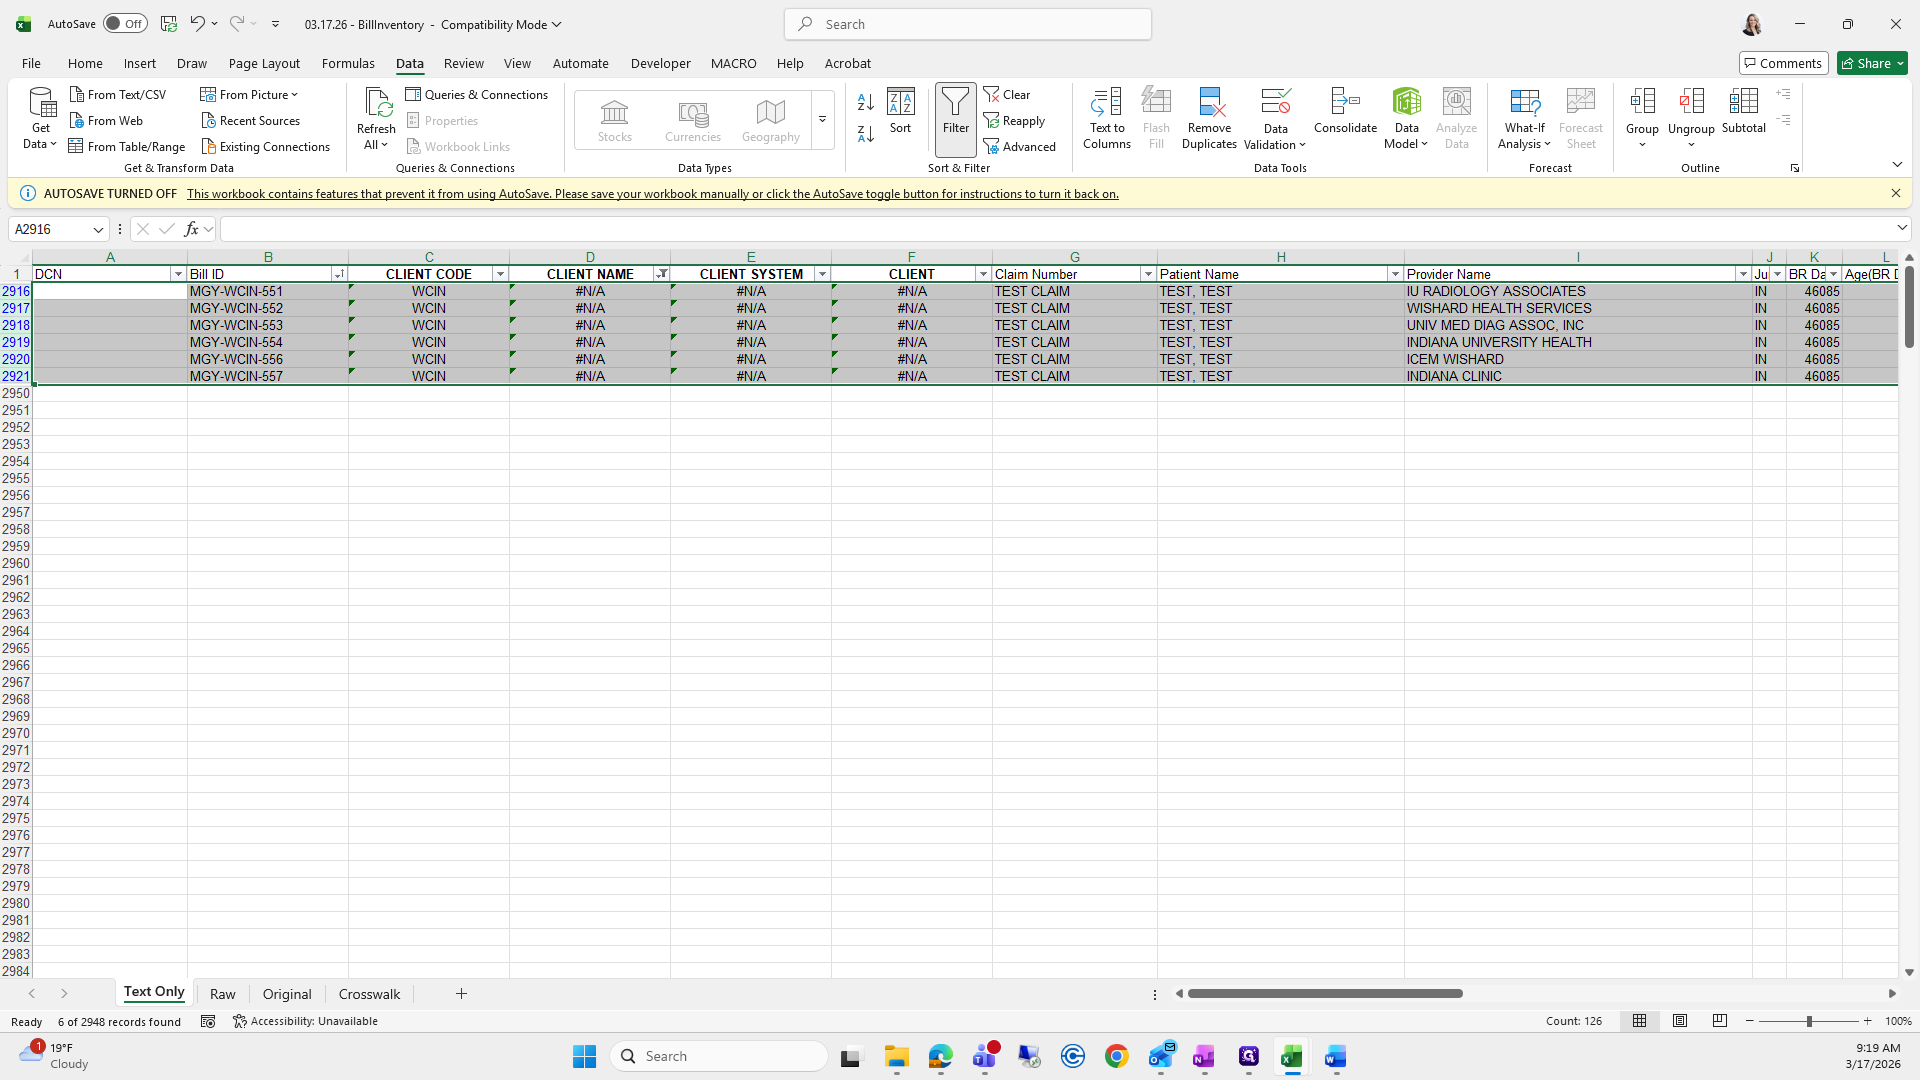
Task: Click the Sort A to Z icon
Action: pyautogui.click(x=866, y=102)
